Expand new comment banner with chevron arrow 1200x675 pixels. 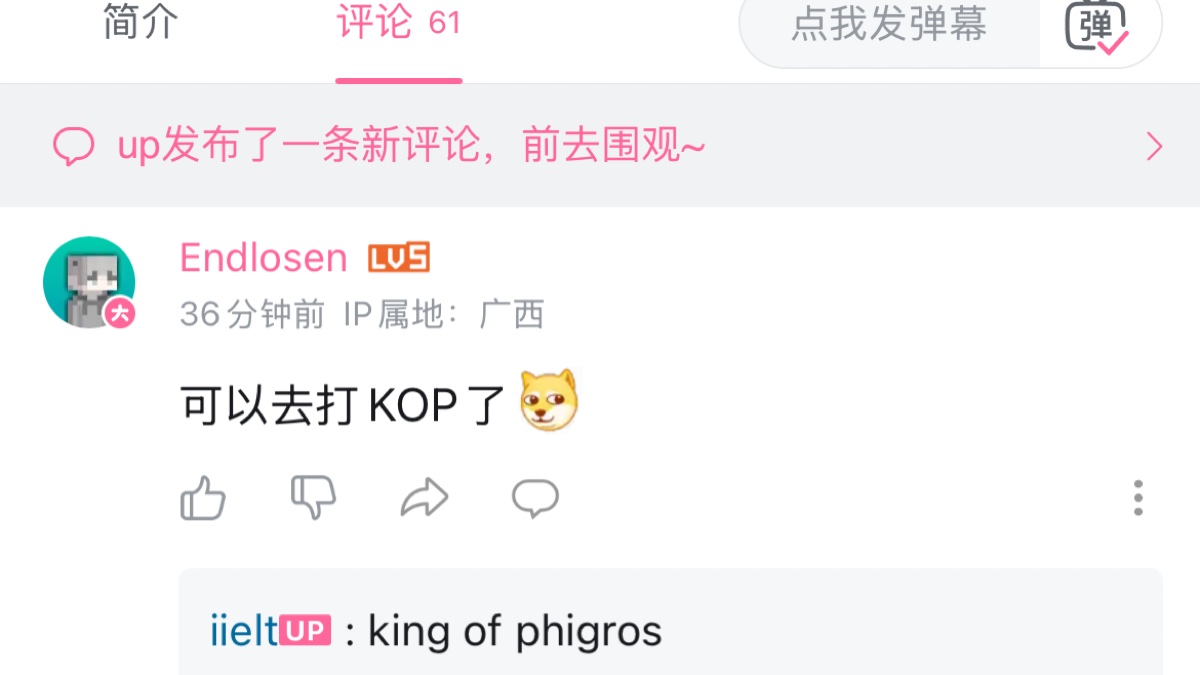1154,147
